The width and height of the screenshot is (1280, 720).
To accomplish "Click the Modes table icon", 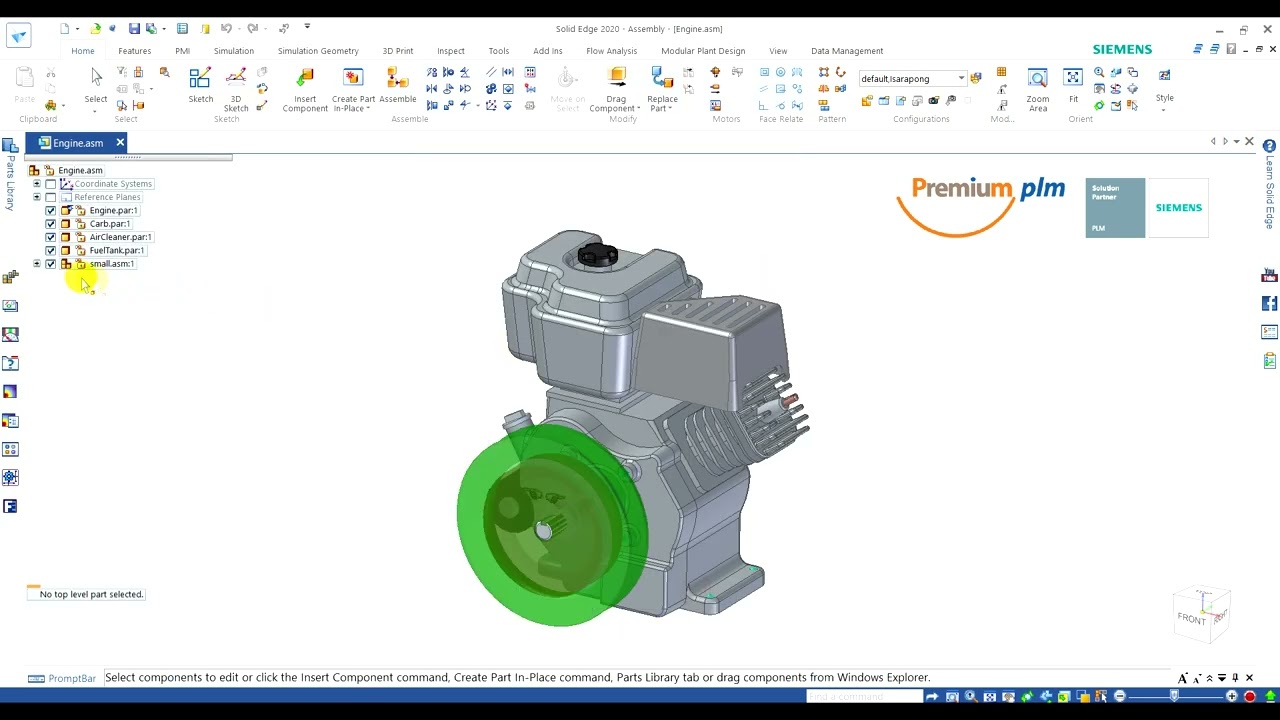I will point(1001,72).
